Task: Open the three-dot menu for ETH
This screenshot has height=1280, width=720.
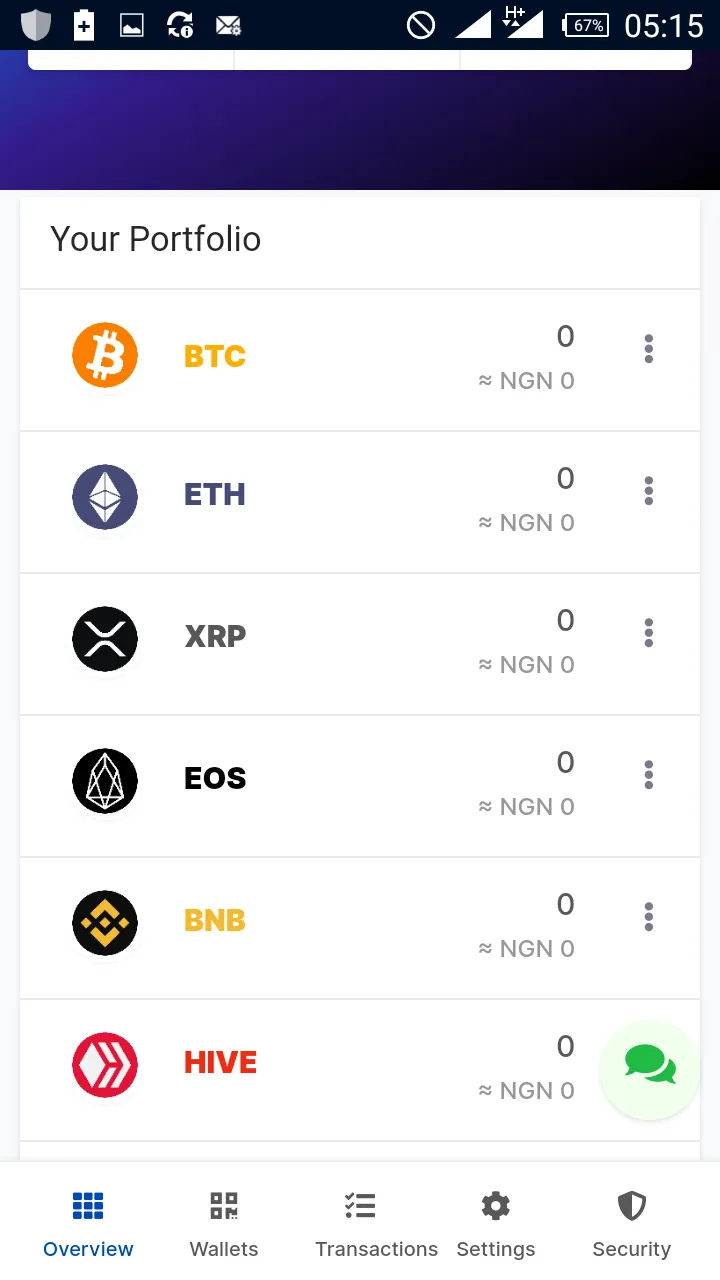Action: (649, 491)
